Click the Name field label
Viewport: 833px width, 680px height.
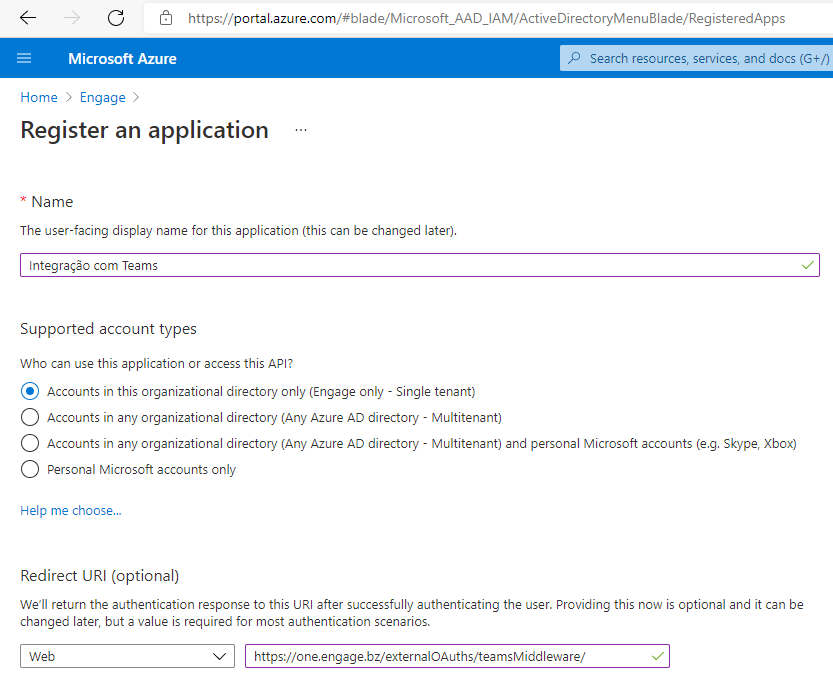click(52, 202)
